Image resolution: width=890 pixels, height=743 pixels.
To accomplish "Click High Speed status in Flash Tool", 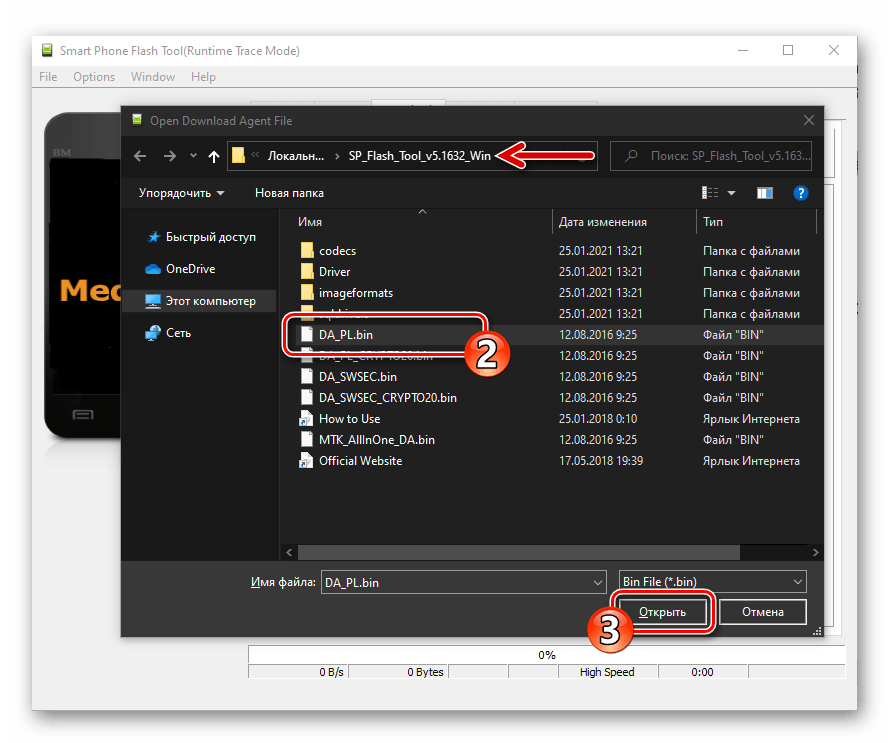I will pos(607,671).
